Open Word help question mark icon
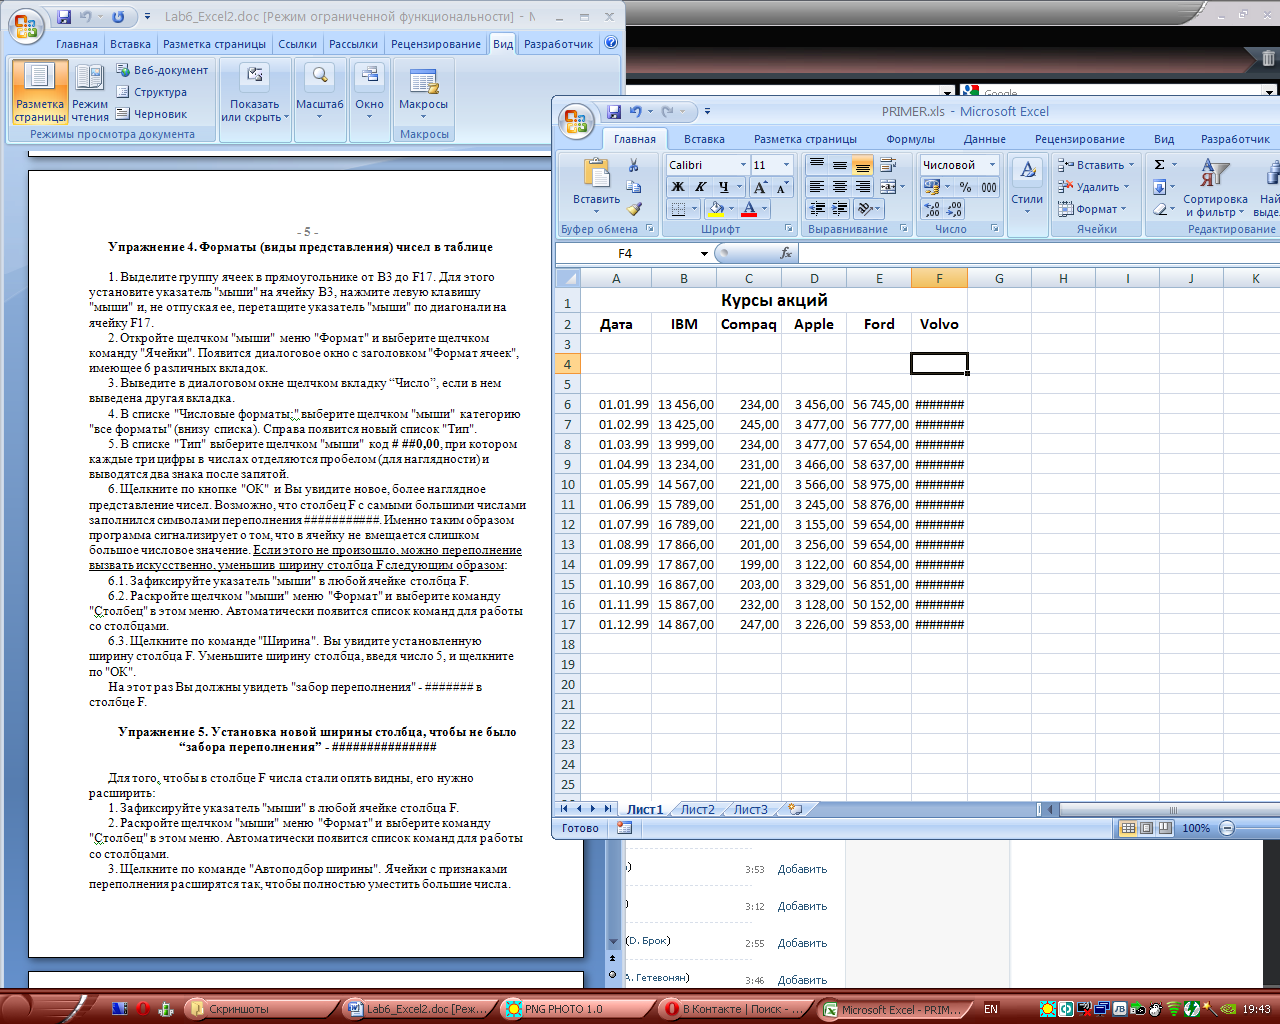 611,43
